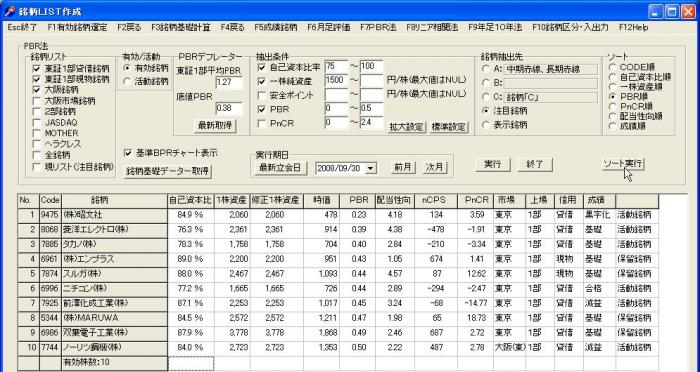Enable 安全ポイント condition checkbox
The image size is (700, 372).
click(262, 95)
